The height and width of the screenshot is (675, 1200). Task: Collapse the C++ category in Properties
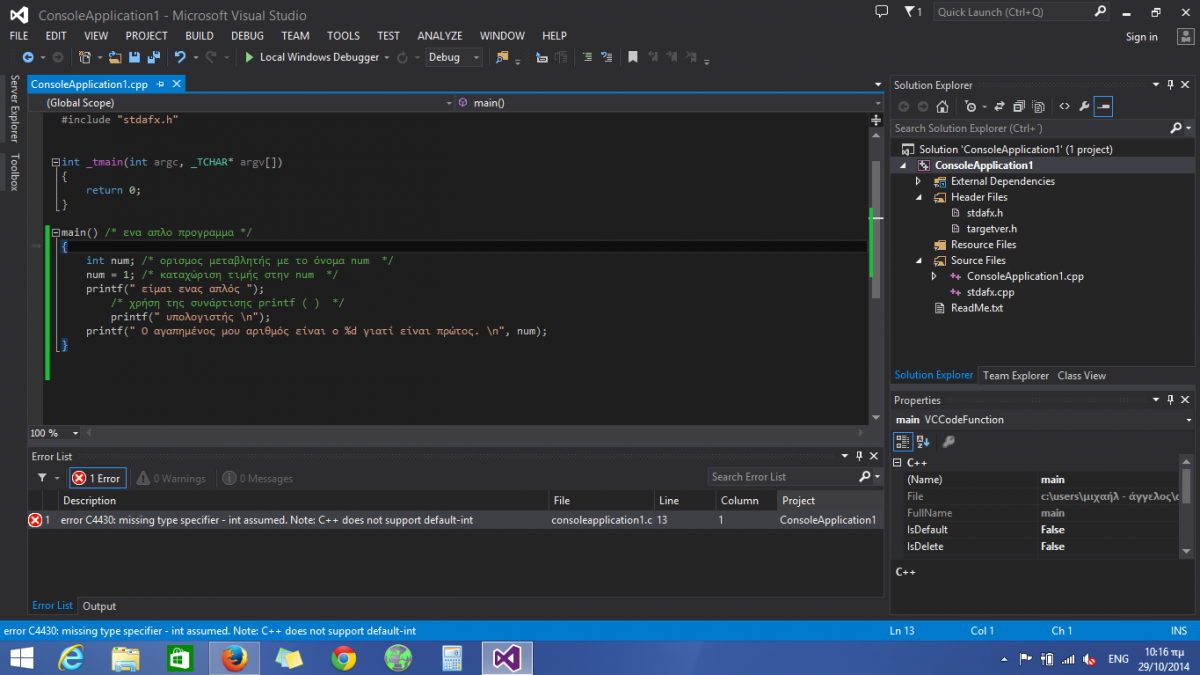898,463
